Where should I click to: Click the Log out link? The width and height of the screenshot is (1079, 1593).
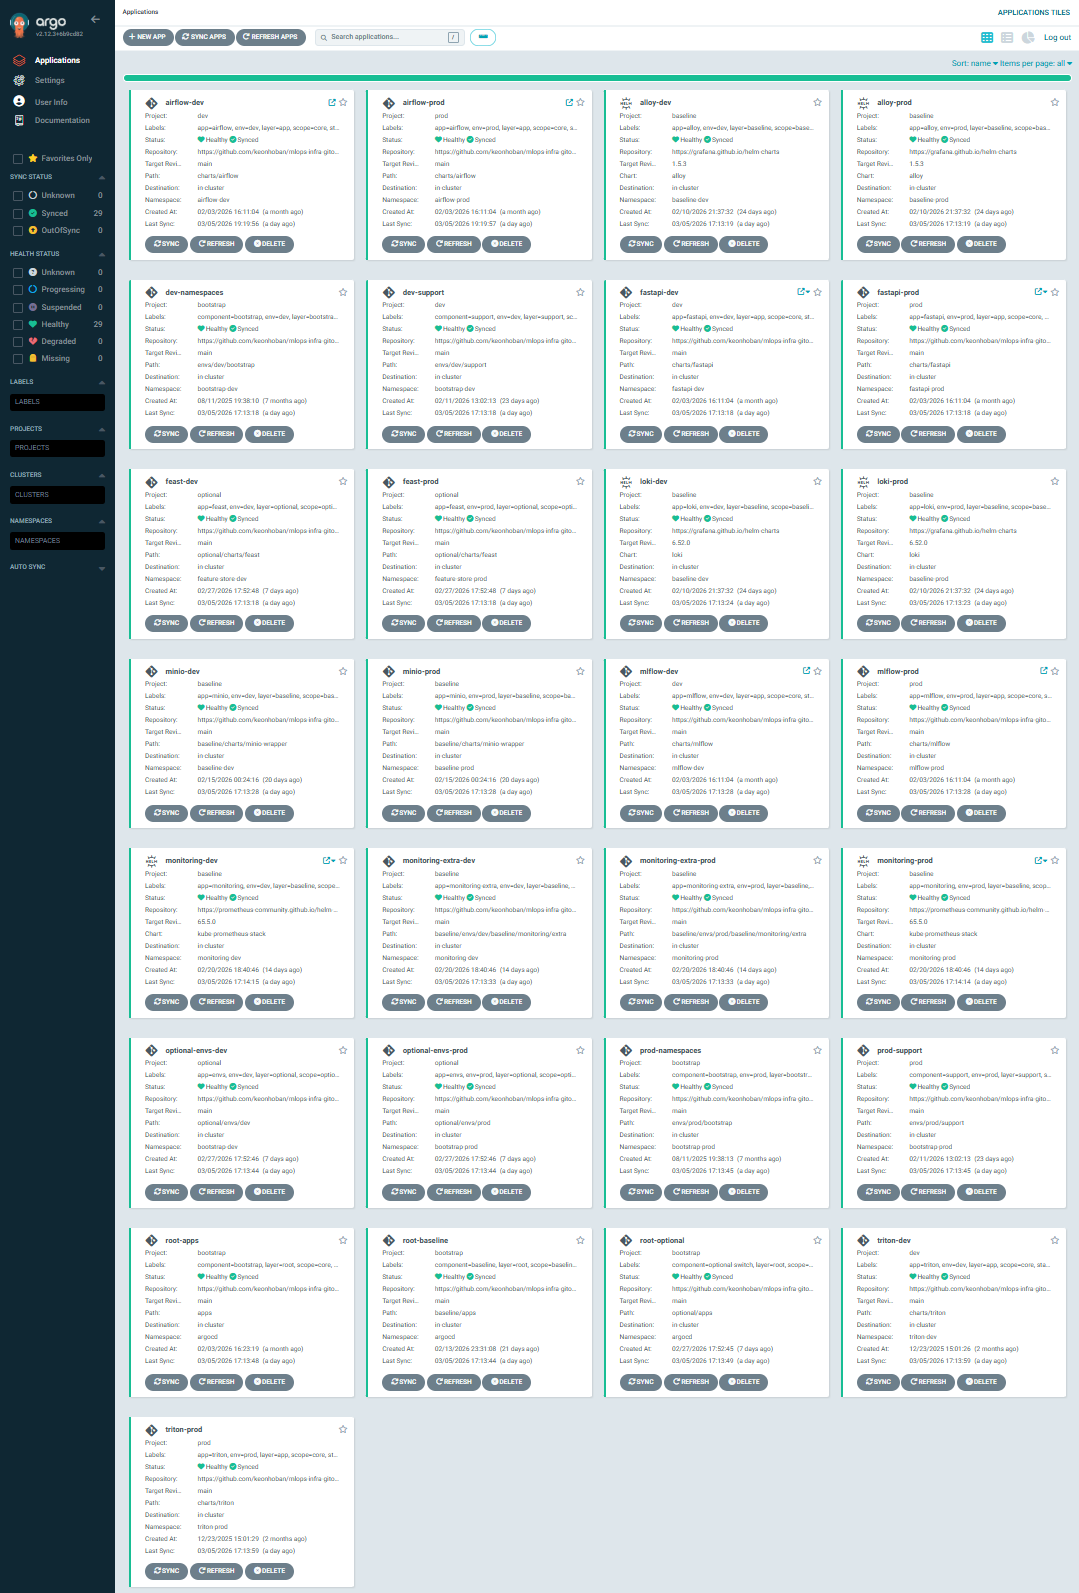pyautogui.click(x=1057, y=38)
